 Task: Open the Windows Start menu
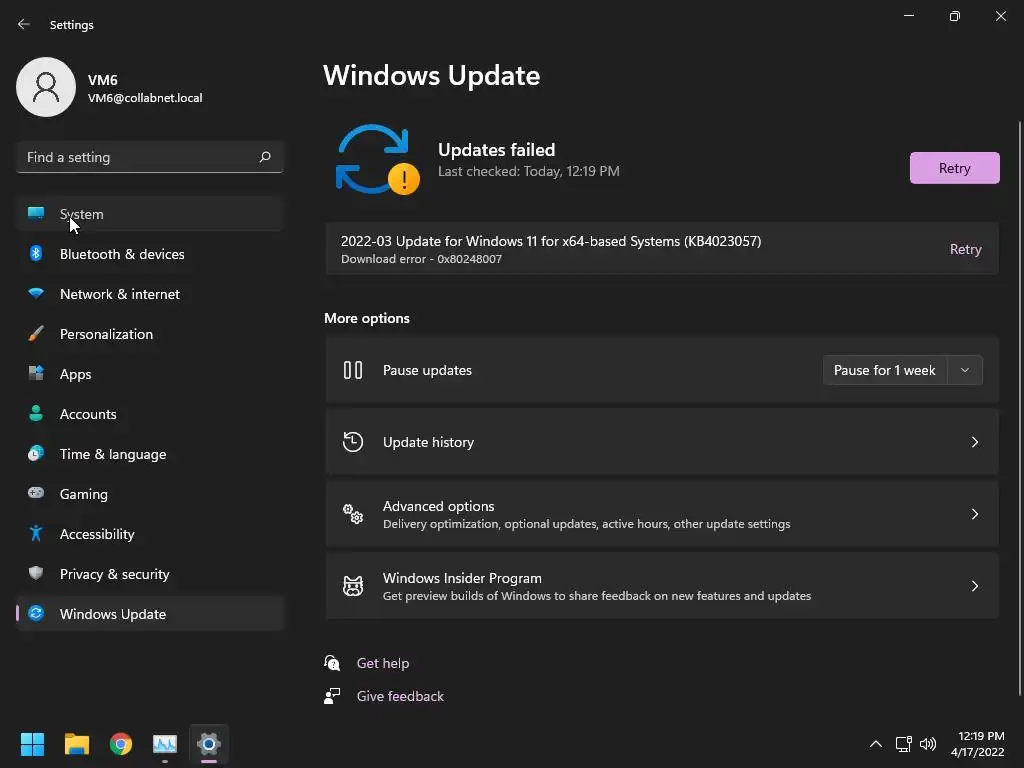pos(32,744)
